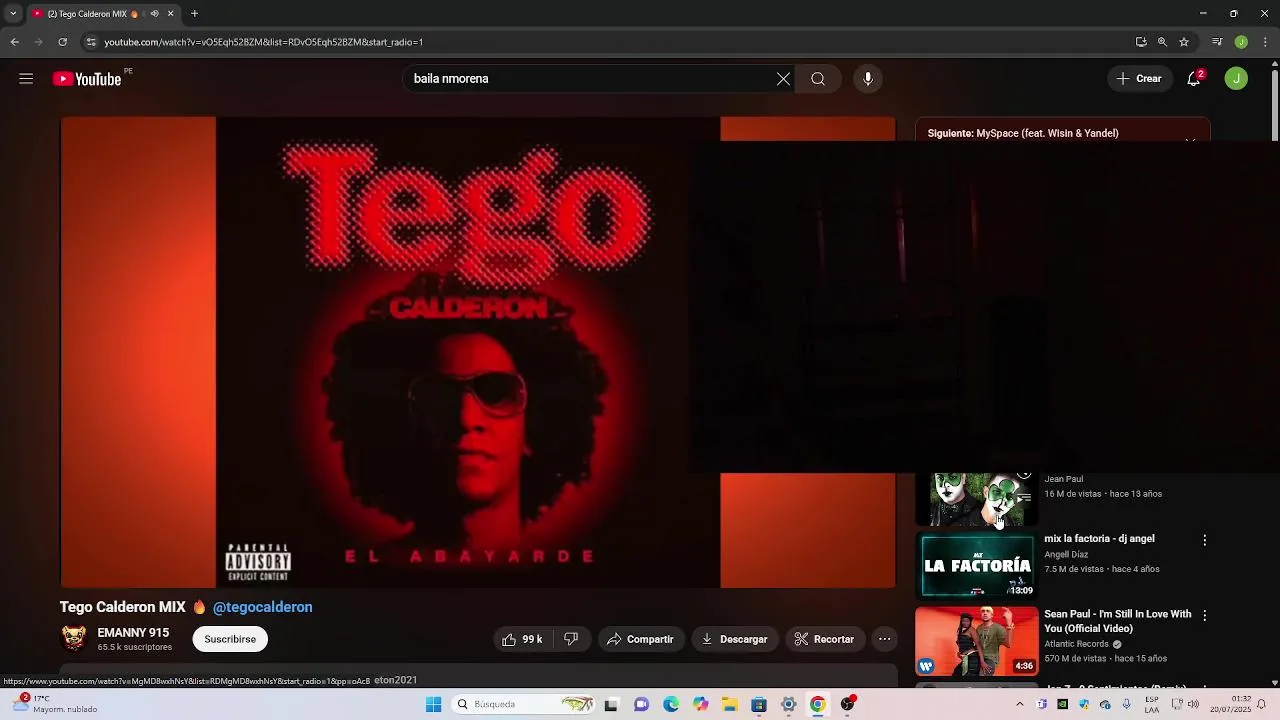Open Chrome profile avatar in toolbar
The width and height of the screenshot is (1280, 720).
[1241, 42]
